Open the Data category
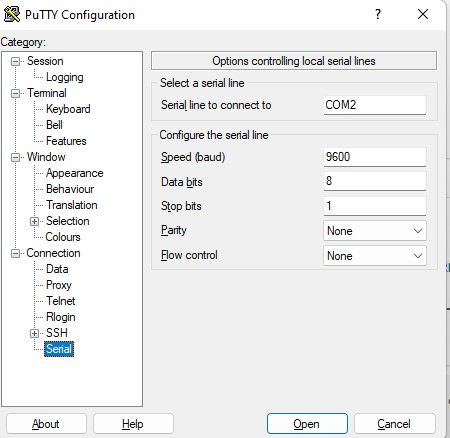Screen dimensions: 450x438 (57, 269)
